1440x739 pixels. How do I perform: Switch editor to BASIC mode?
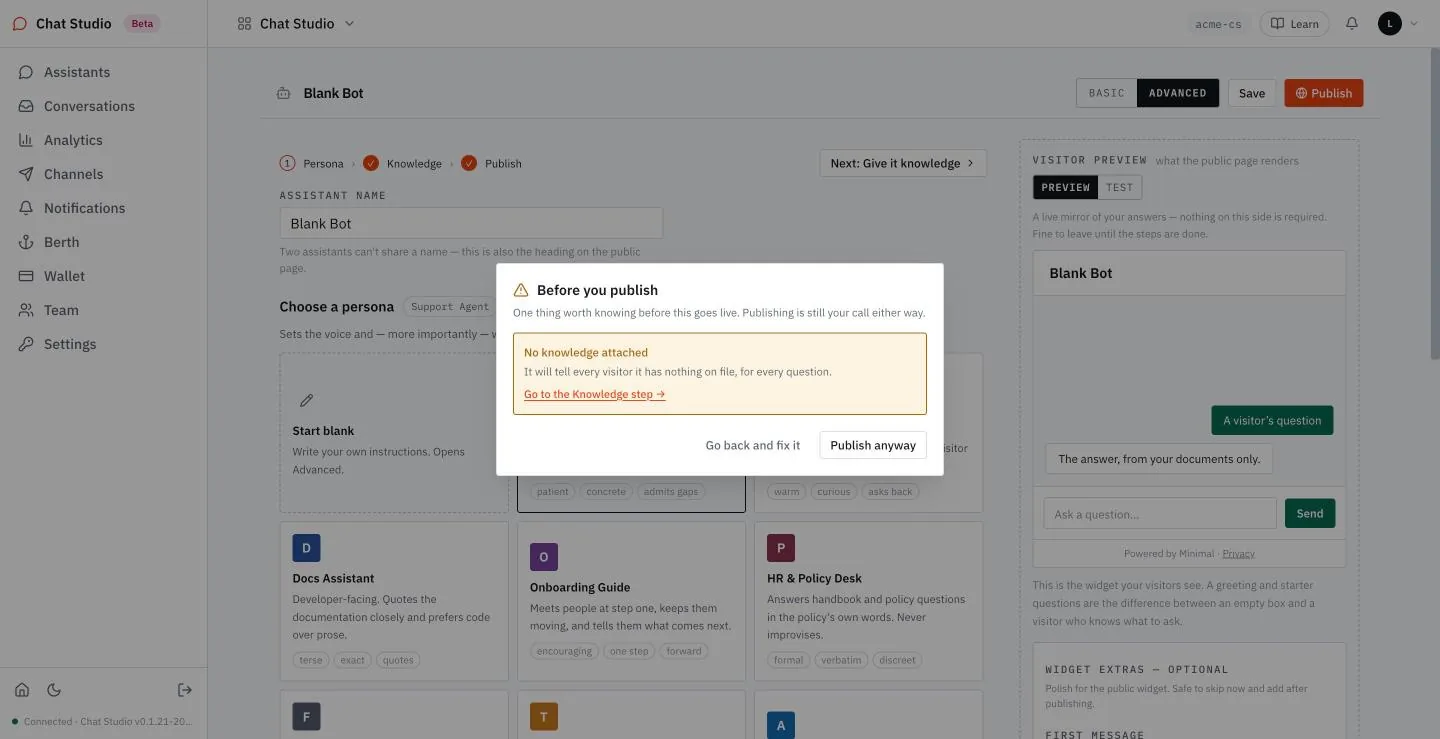[1106, 93]
